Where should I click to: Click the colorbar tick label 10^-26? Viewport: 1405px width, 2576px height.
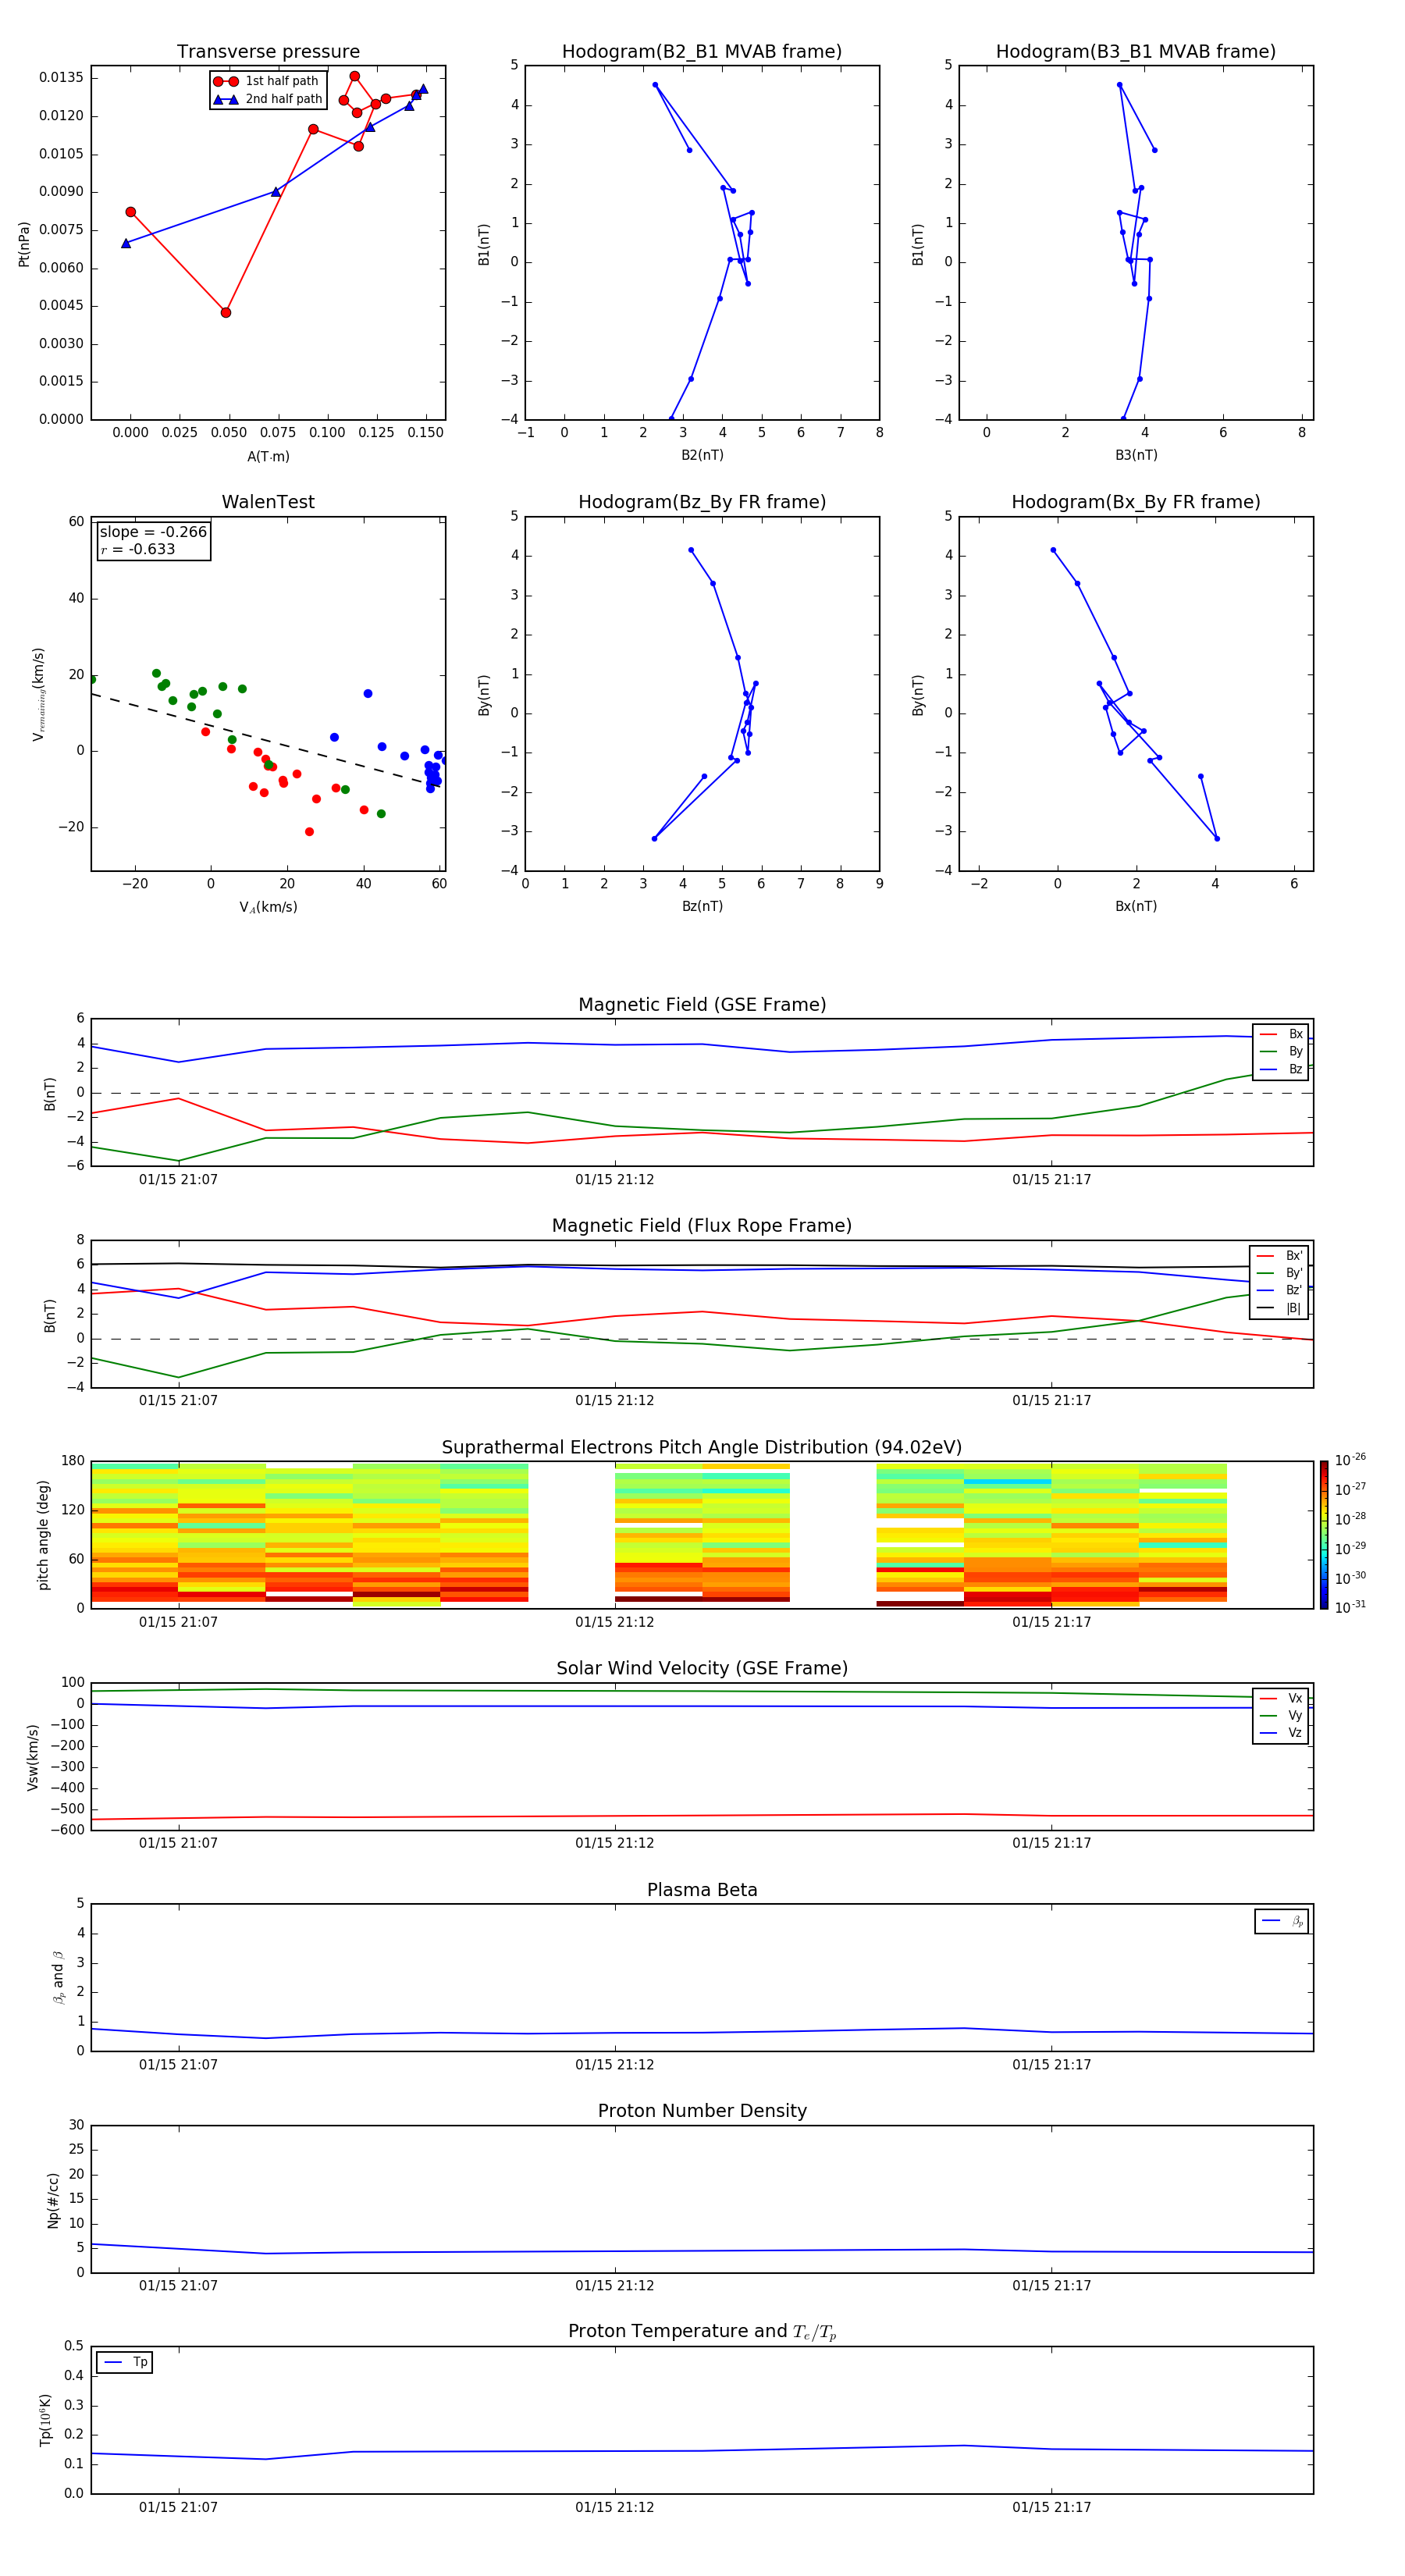point(1350,1460)
